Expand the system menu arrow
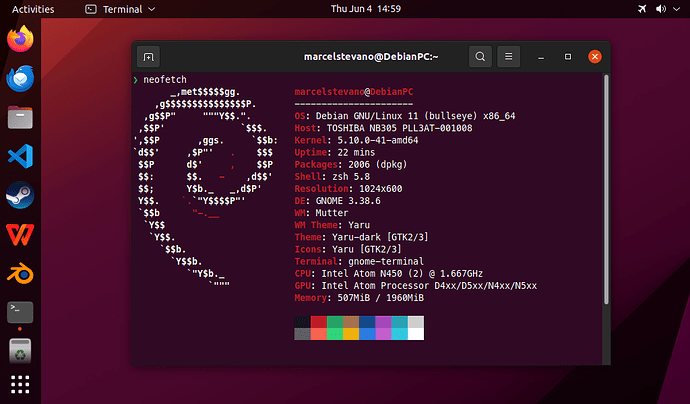 coord(676,9)
